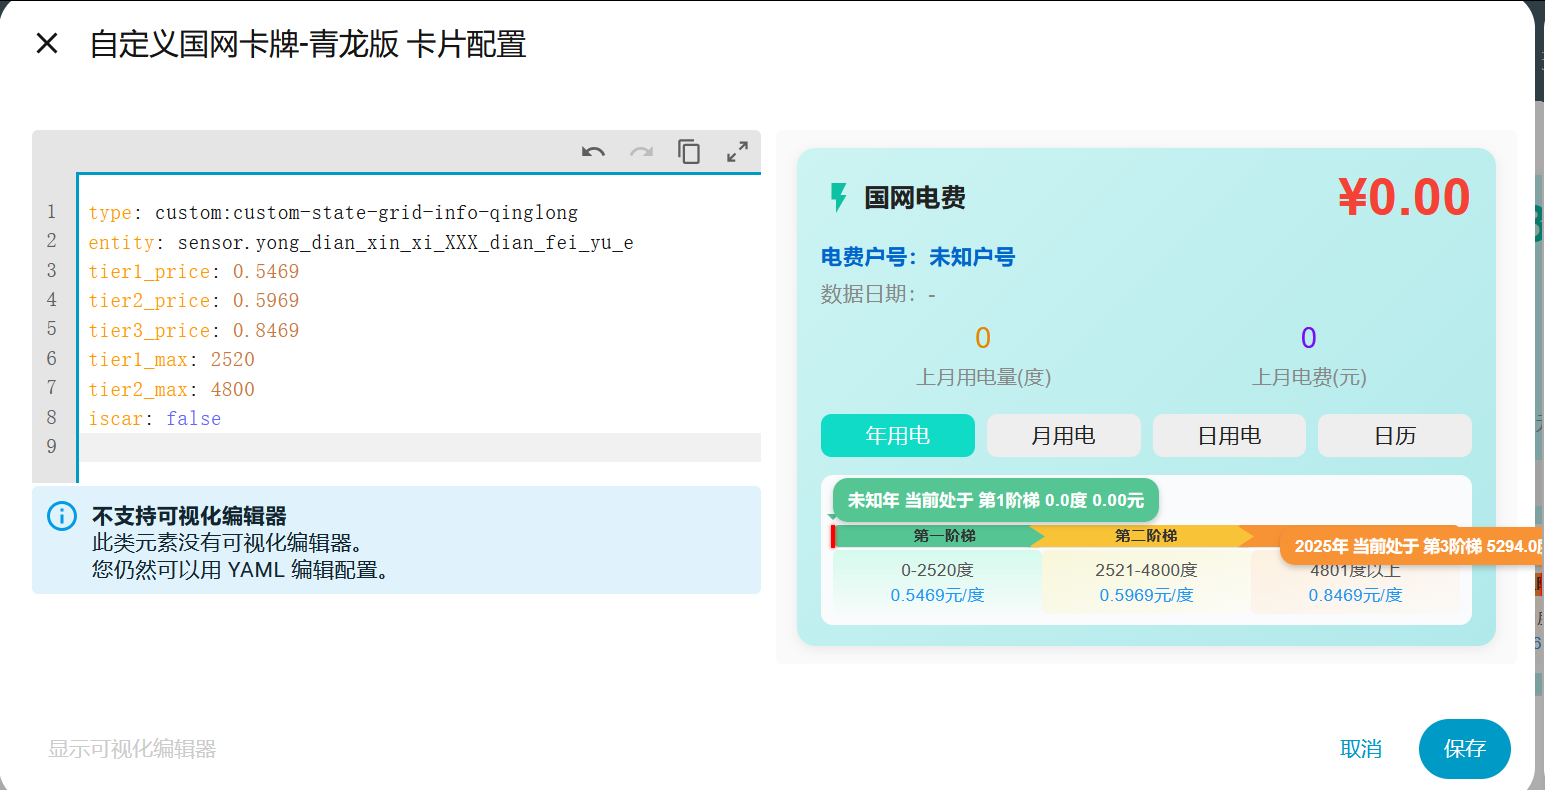
Task: Click the red tier position marker on the gradient bar
Action: 835,536
